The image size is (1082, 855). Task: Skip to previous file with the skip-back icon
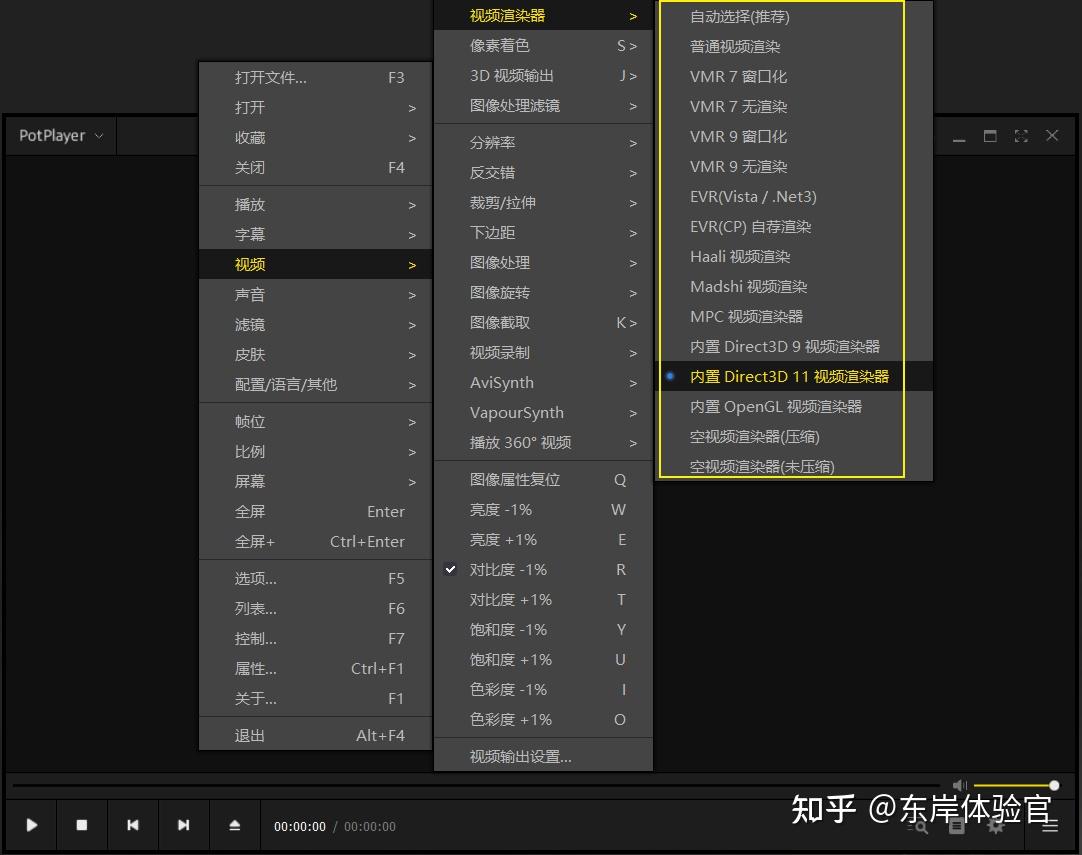click(133, 825)
